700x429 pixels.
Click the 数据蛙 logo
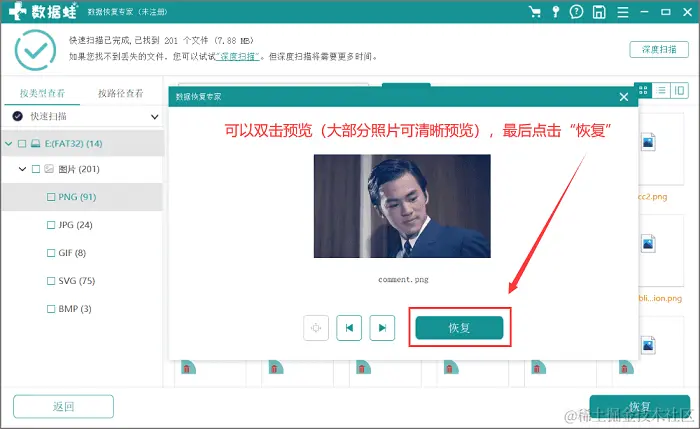pos(43,11)
